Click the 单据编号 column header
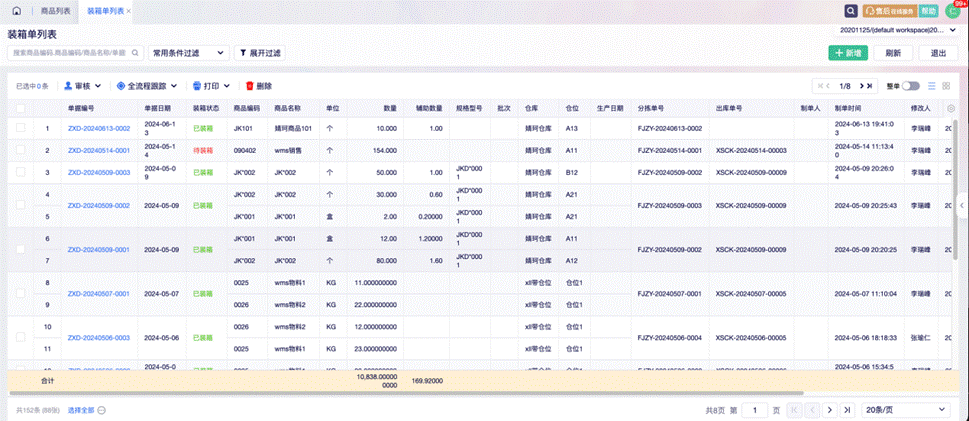969x421 pixels. click(x=81, y=108)
